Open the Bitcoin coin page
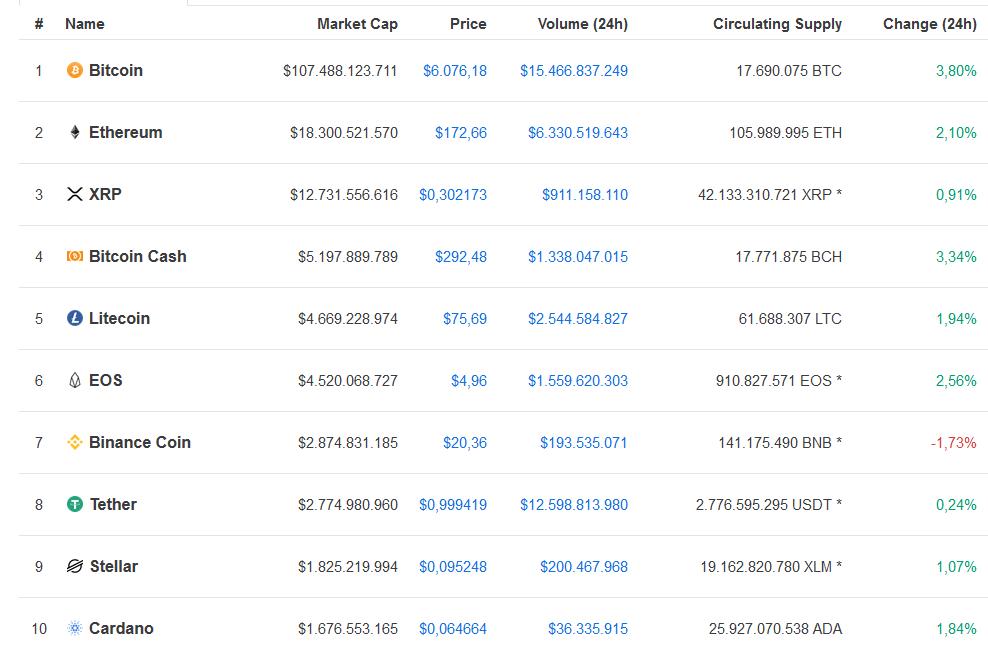This screenshot has height=651, width=988. pos(116,70)
